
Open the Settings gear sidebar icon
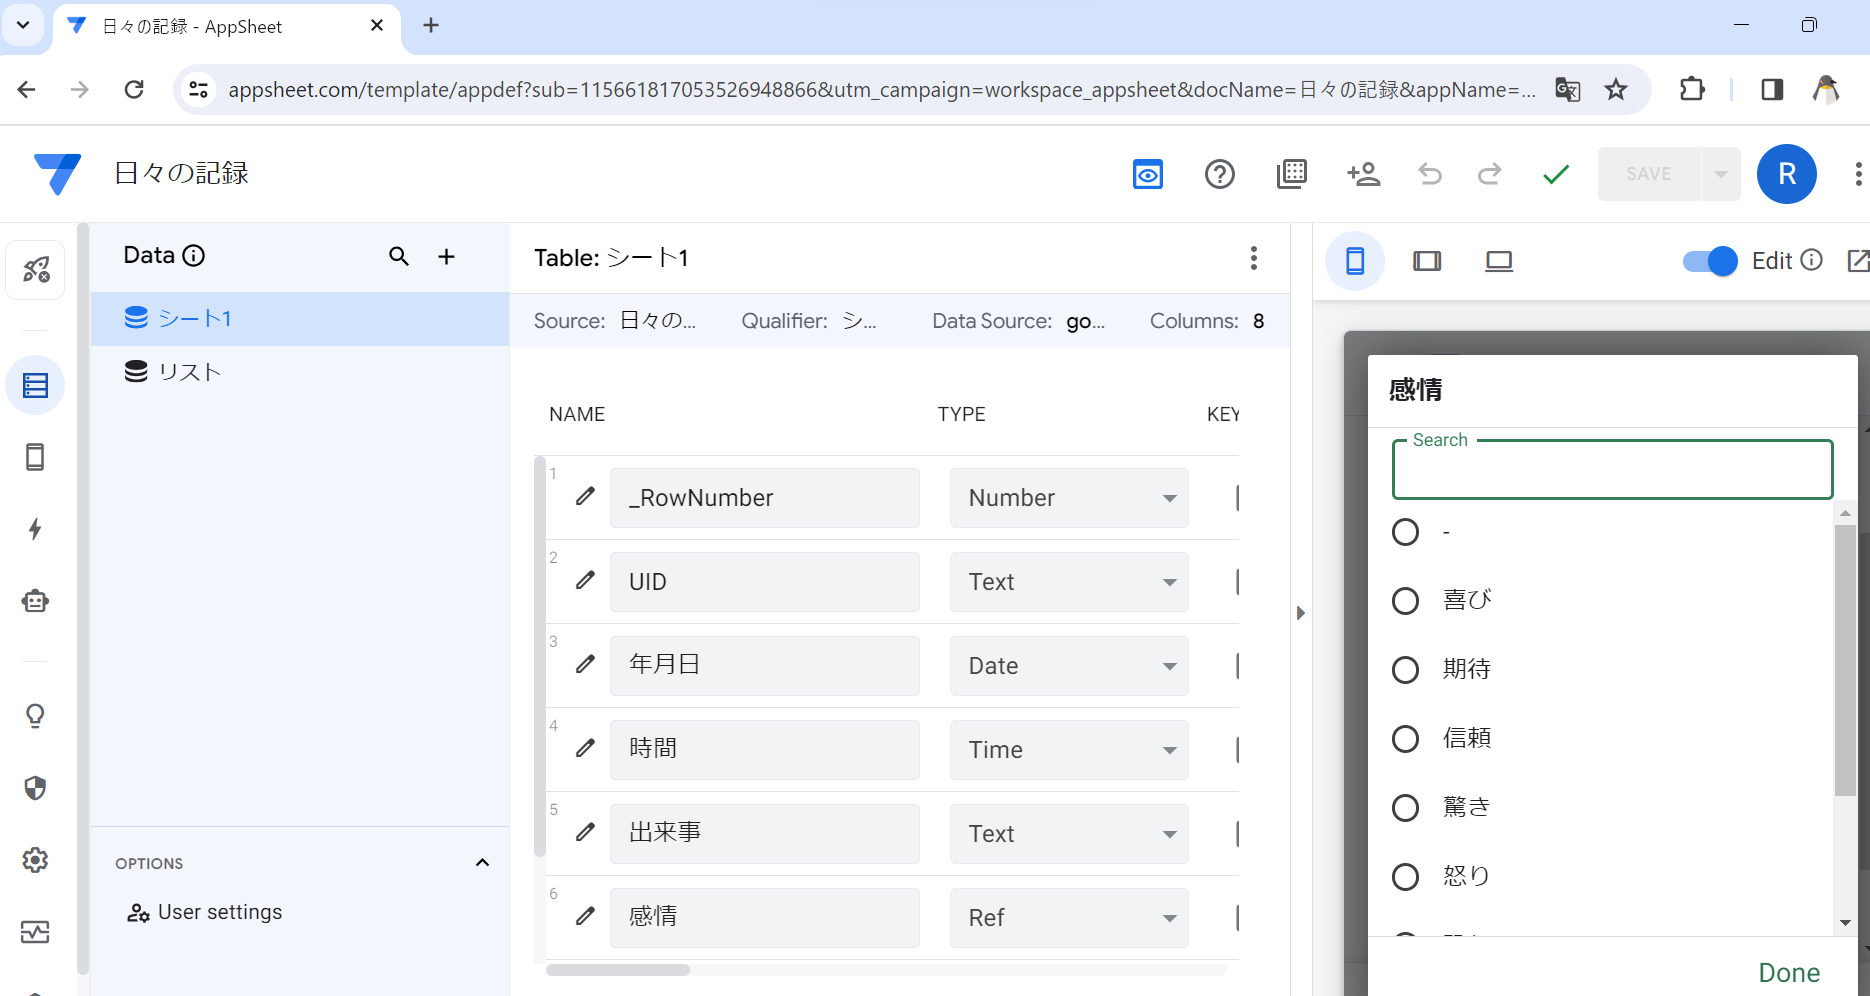[35, 860]
